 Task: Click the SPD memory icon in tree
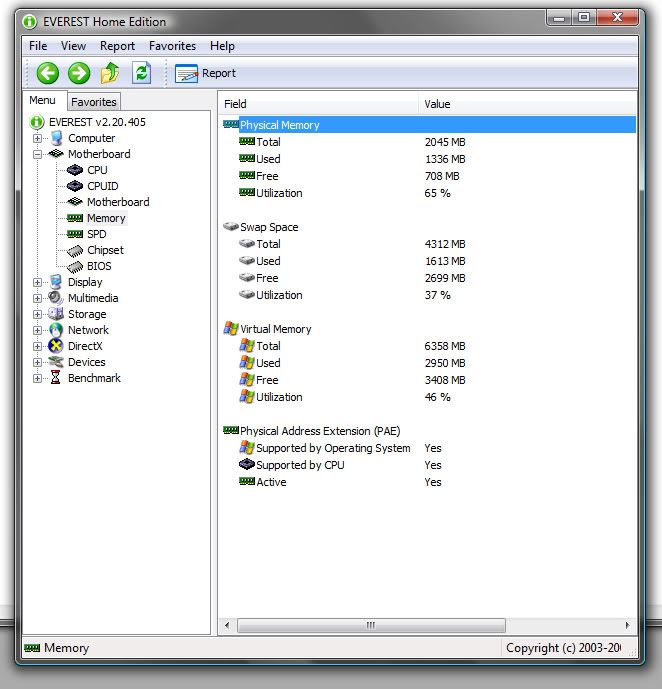(75, 234)
